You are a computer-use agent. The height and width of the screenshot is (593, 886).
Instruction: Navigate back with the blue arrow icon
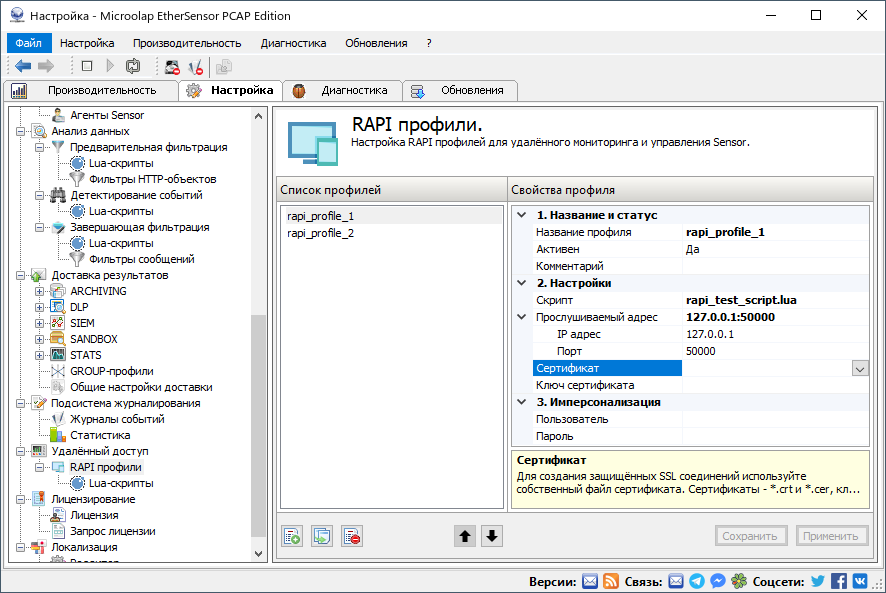(23, 65)
